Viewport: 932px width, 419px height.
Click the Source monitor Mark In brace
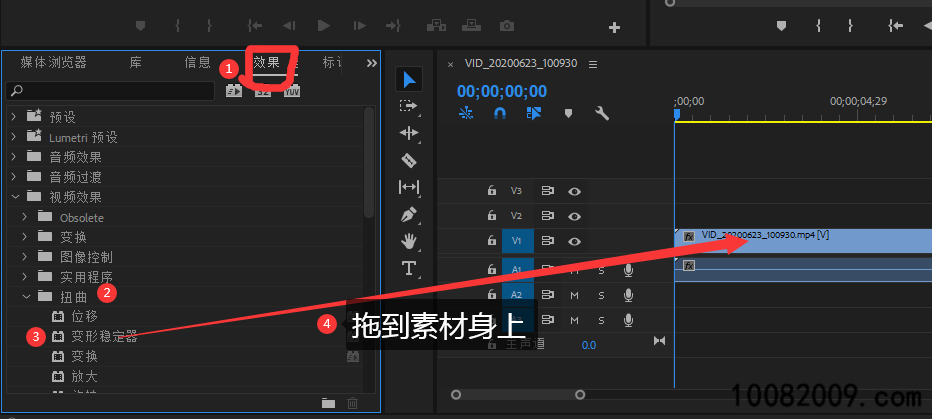(177, 26)
